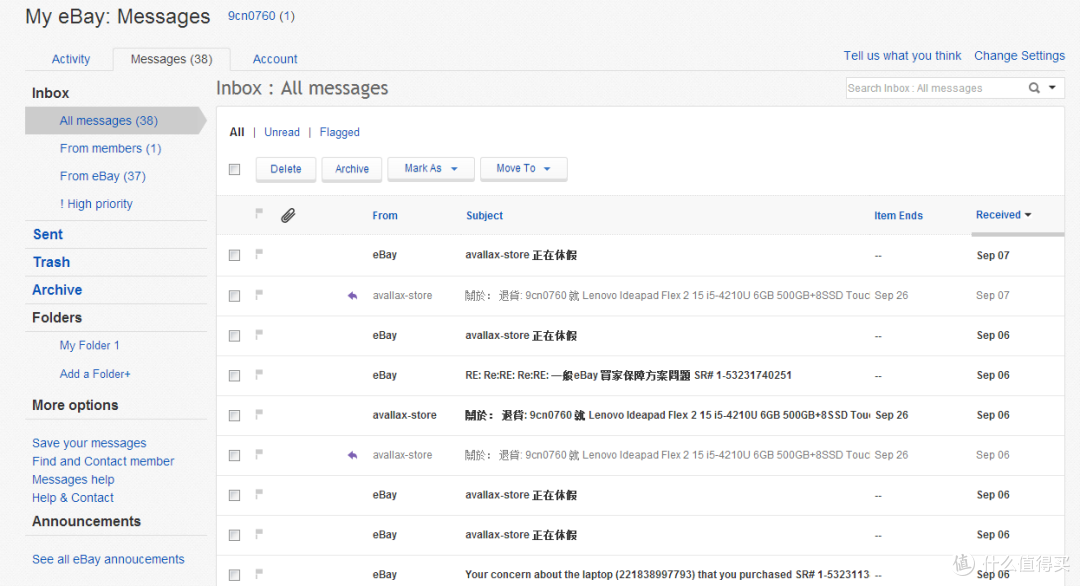Click the Delete button

286,169
